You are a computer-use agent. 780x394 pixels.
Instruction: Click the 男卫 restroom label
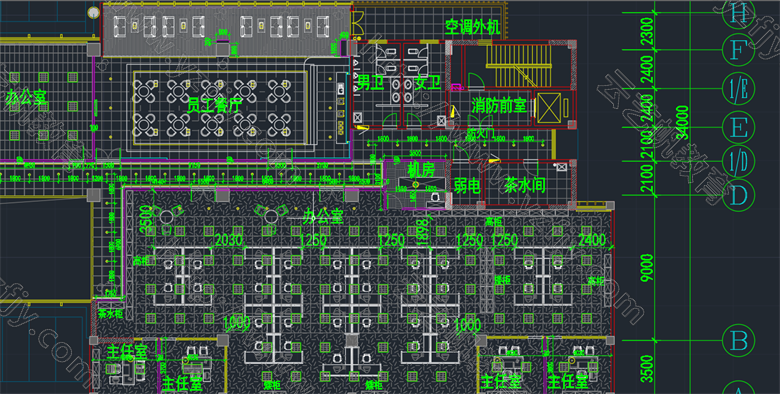click(x=371, y=83)
